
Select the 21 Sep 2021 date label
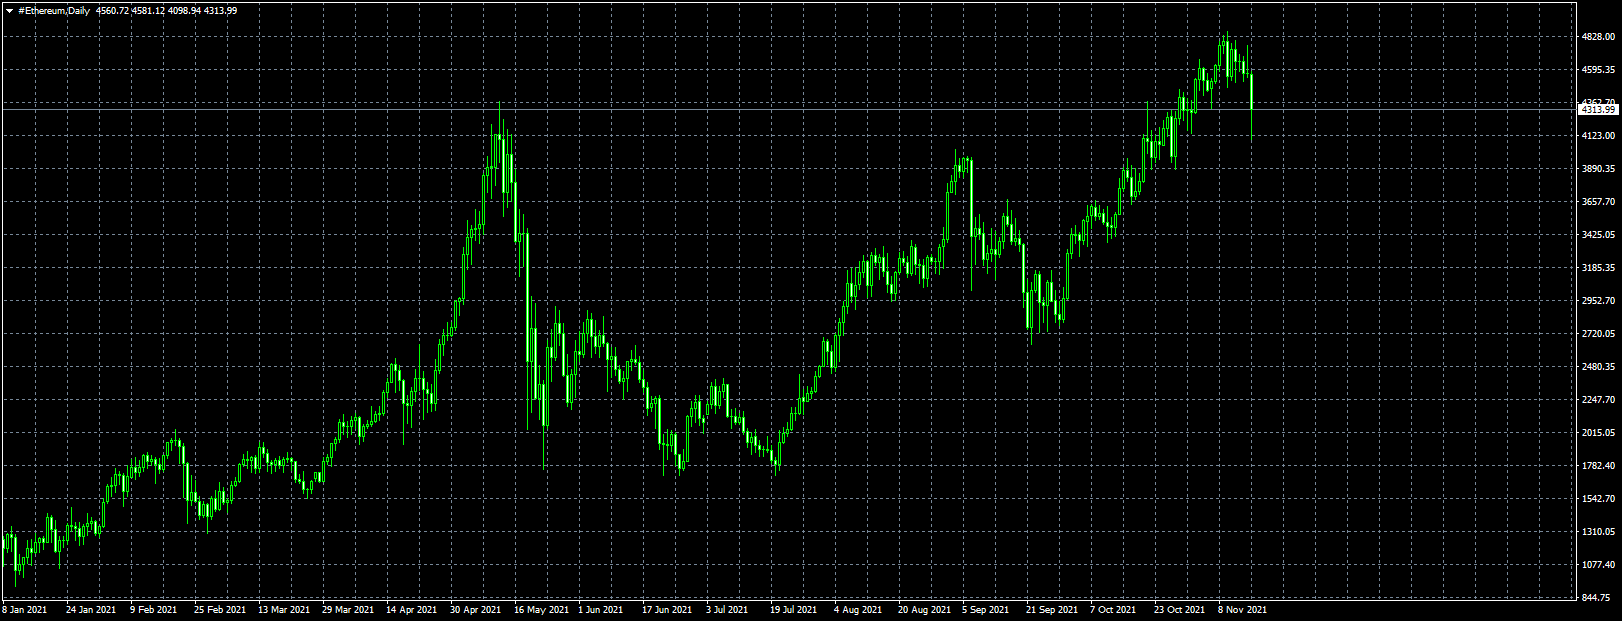point(1052,609)
